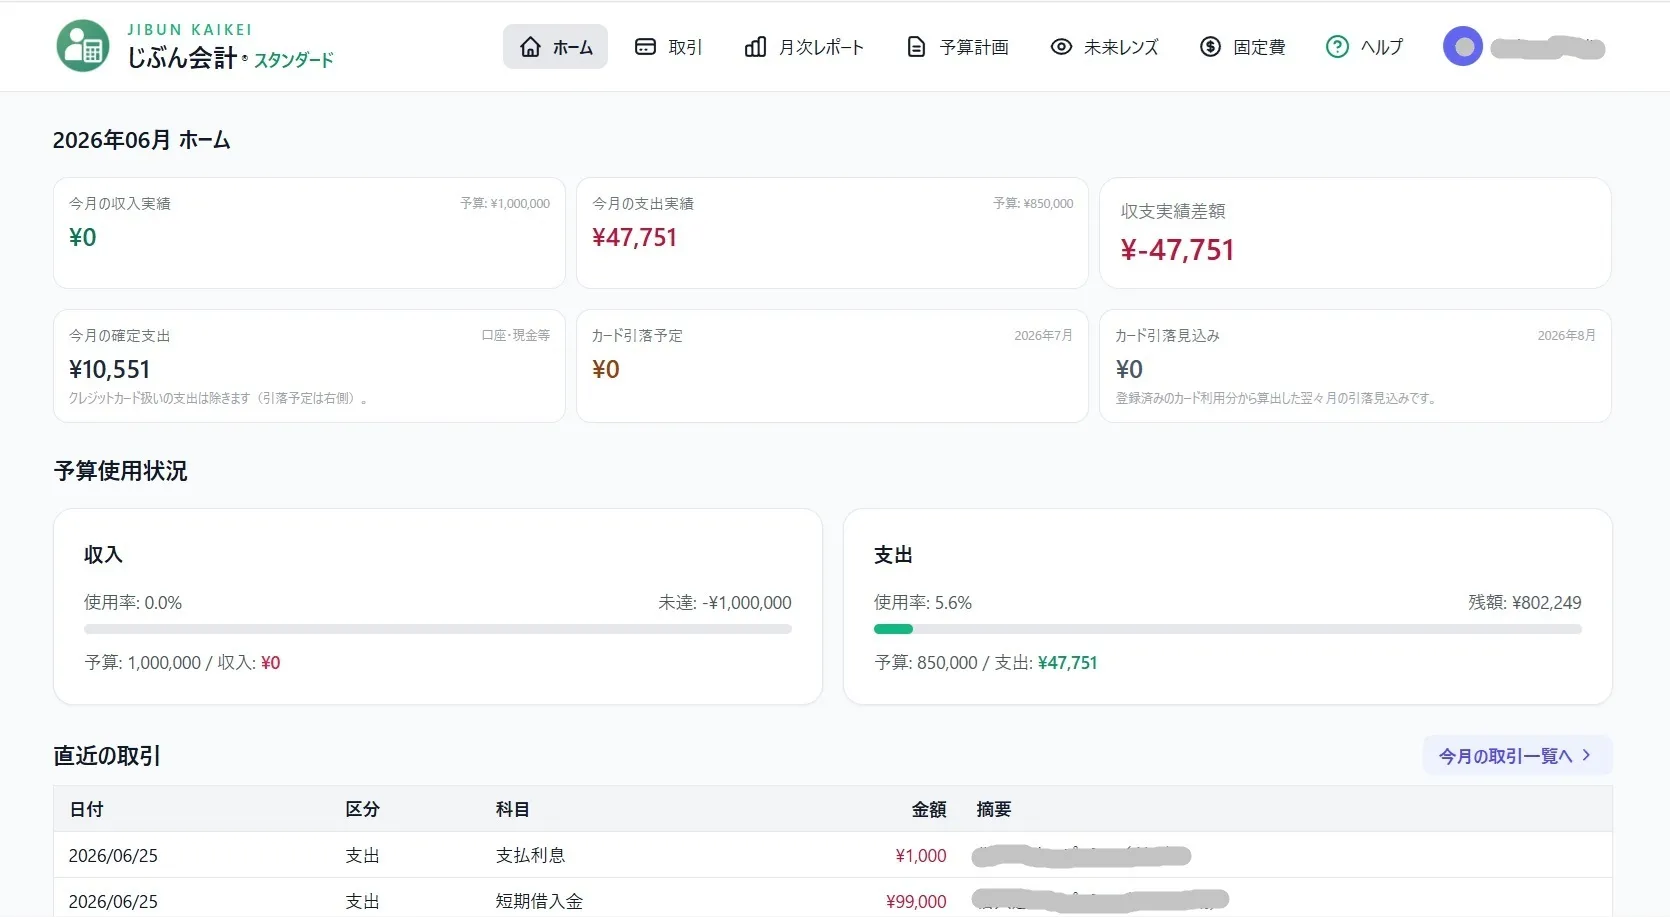1670x917 pixels.
Task: Open the blurred user account name menu
Action: tap(1548, 47)
